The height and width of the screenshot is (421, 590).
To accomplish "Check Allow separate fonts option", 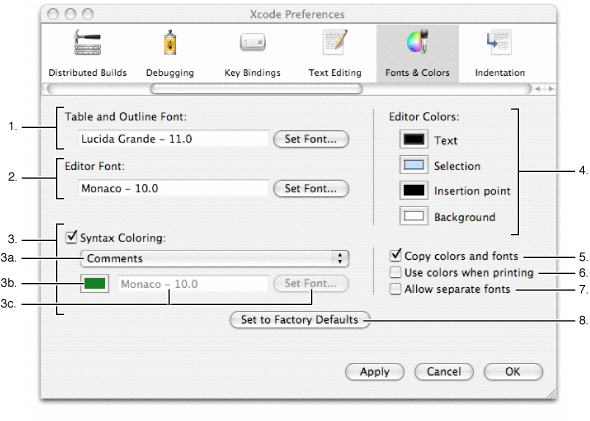I will [x=395, y=289].
